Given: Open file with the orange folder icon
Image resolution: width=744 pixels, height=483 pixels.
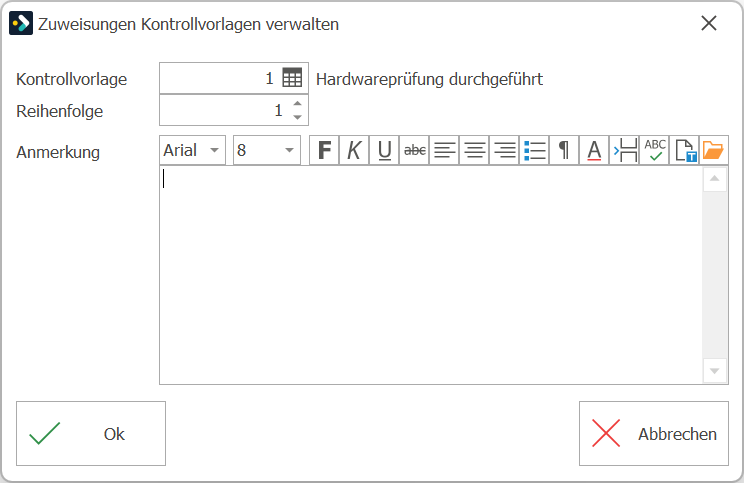Looking at the screenshot, I should pos(713,150).
